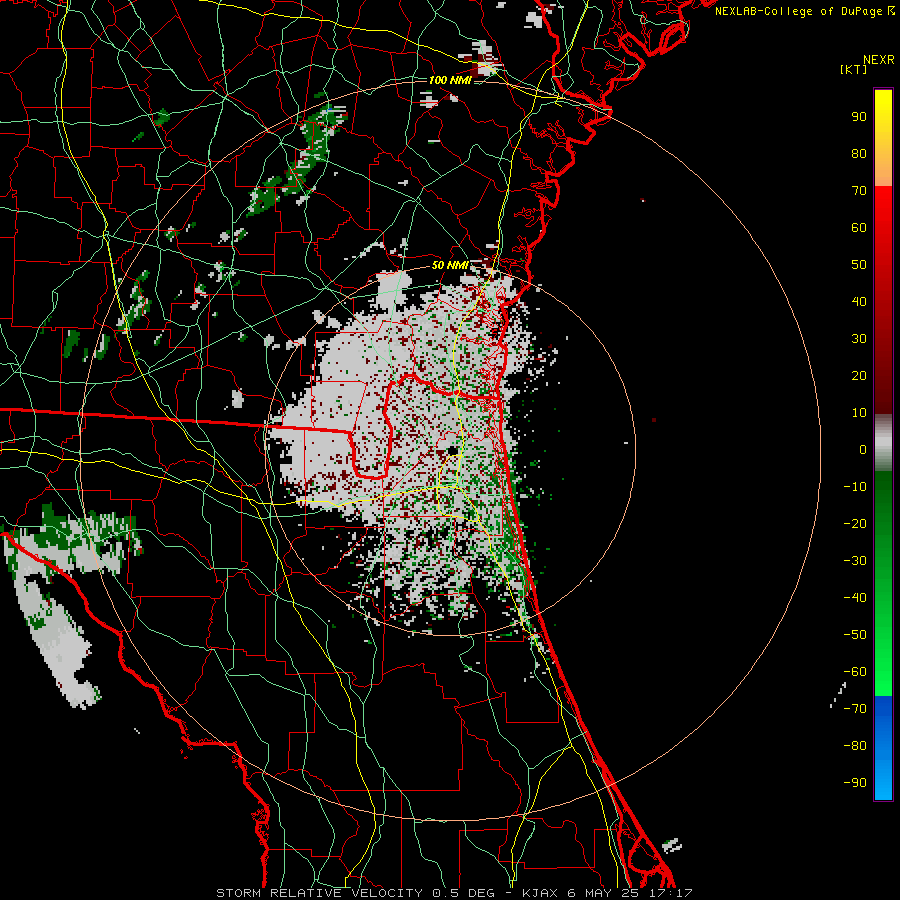Click the blue bottom section of color bar
This screenshot has width=900, height=900.
click(883, 748)
